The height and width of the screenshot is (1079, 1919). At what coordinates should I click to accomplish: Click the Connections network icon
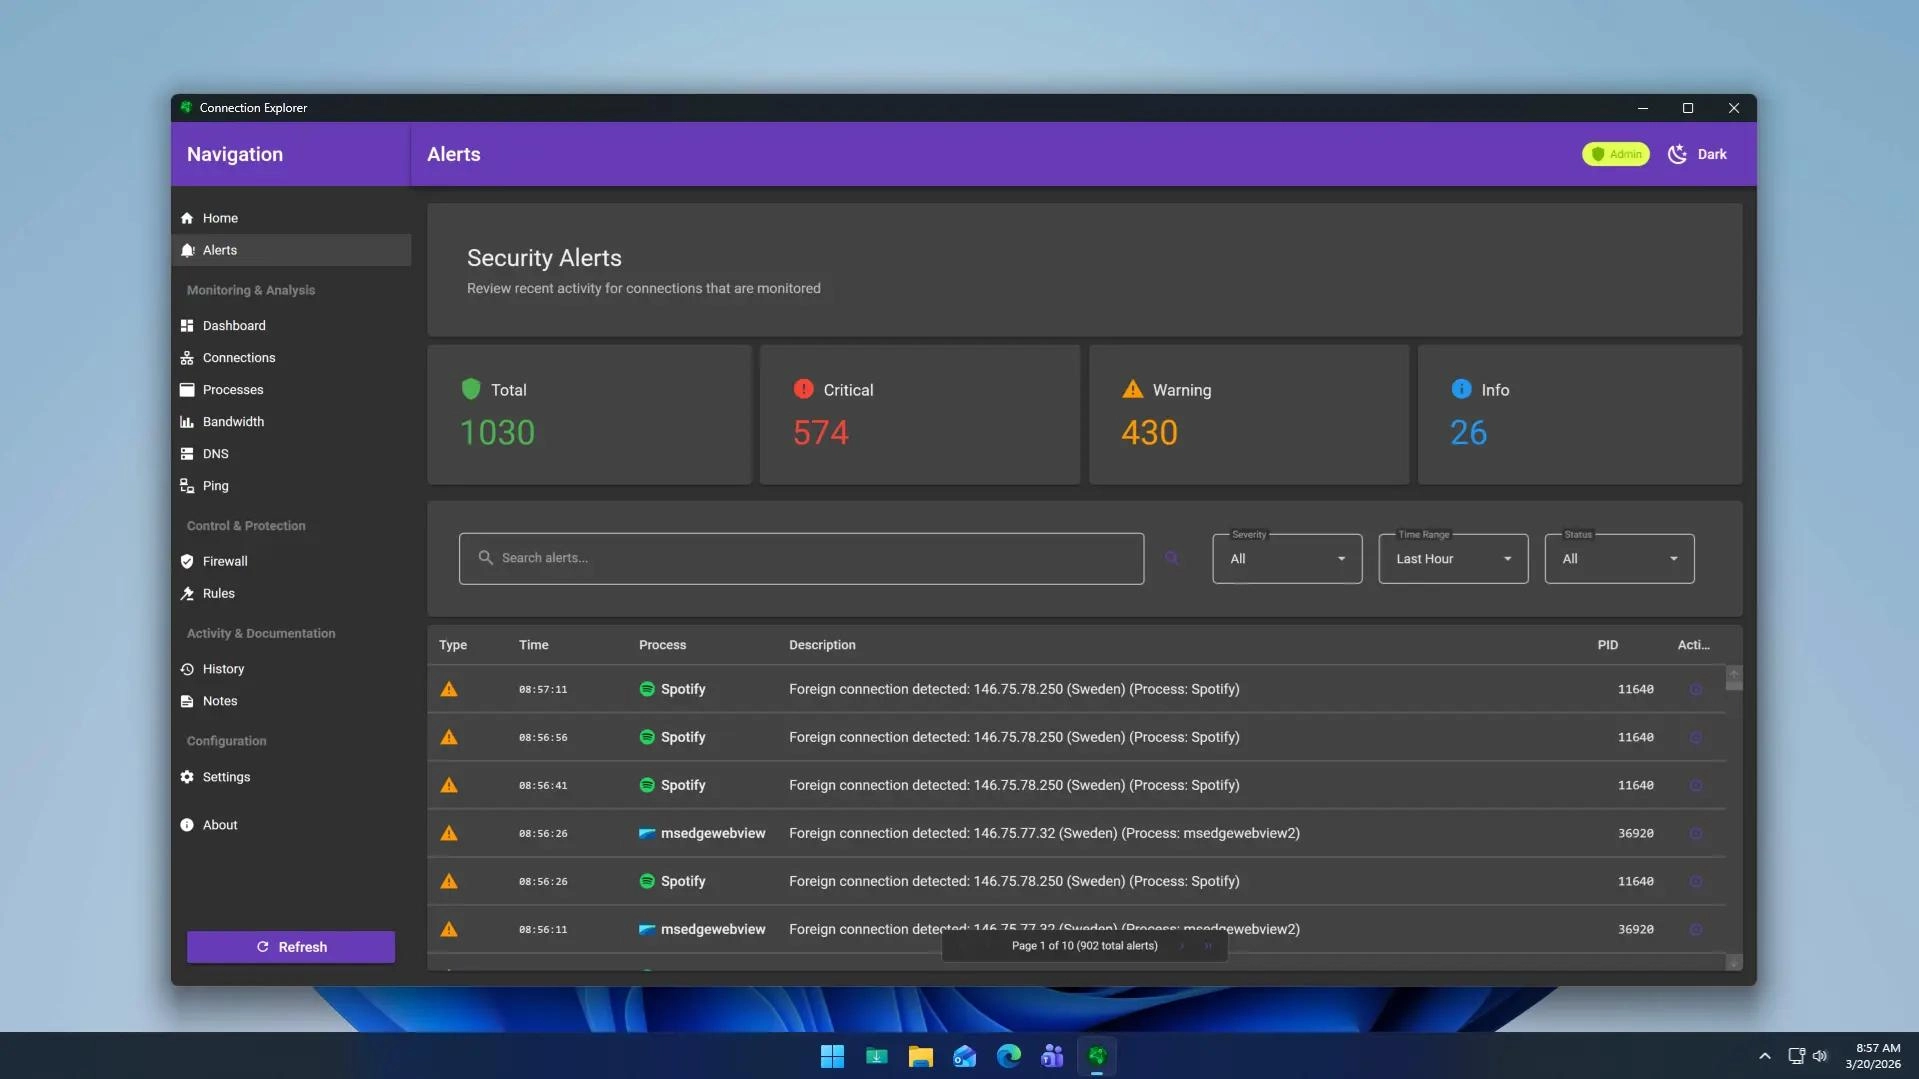[x=187, y=357]
